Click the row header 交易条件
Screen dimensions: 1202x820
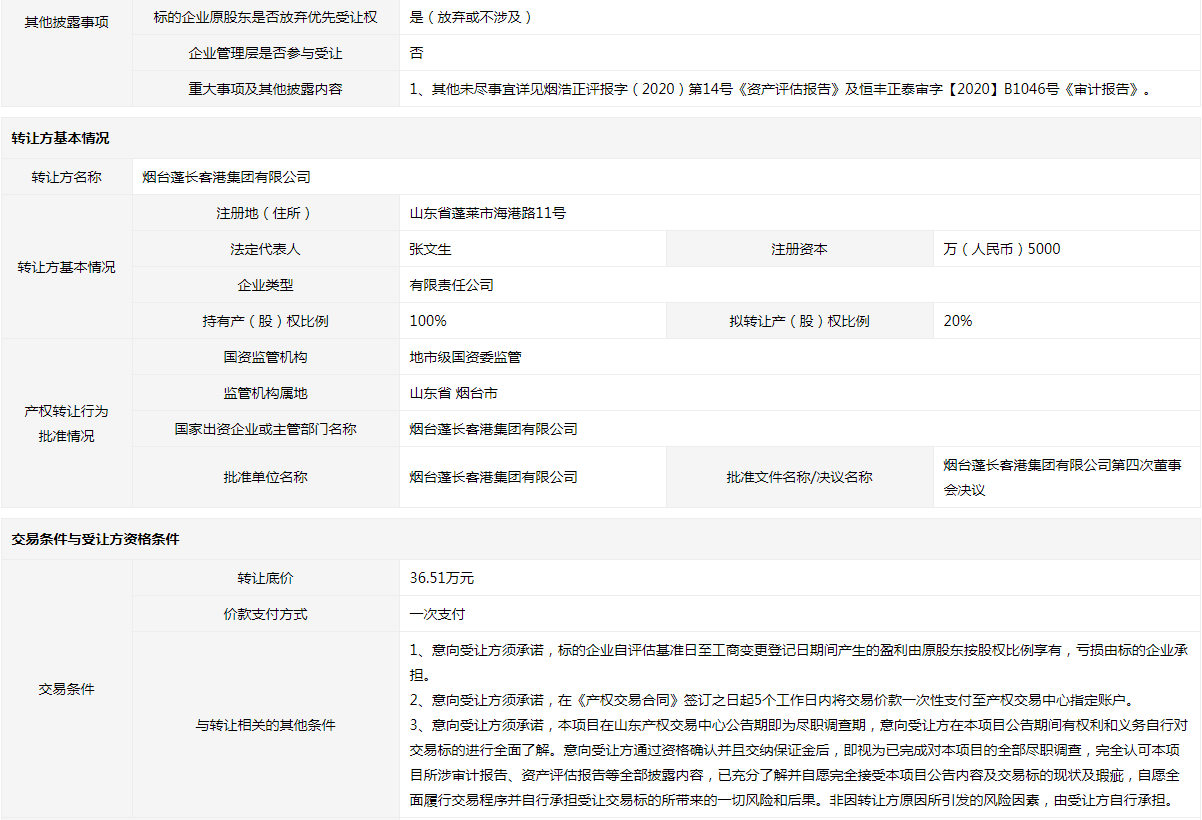point(66,689)
